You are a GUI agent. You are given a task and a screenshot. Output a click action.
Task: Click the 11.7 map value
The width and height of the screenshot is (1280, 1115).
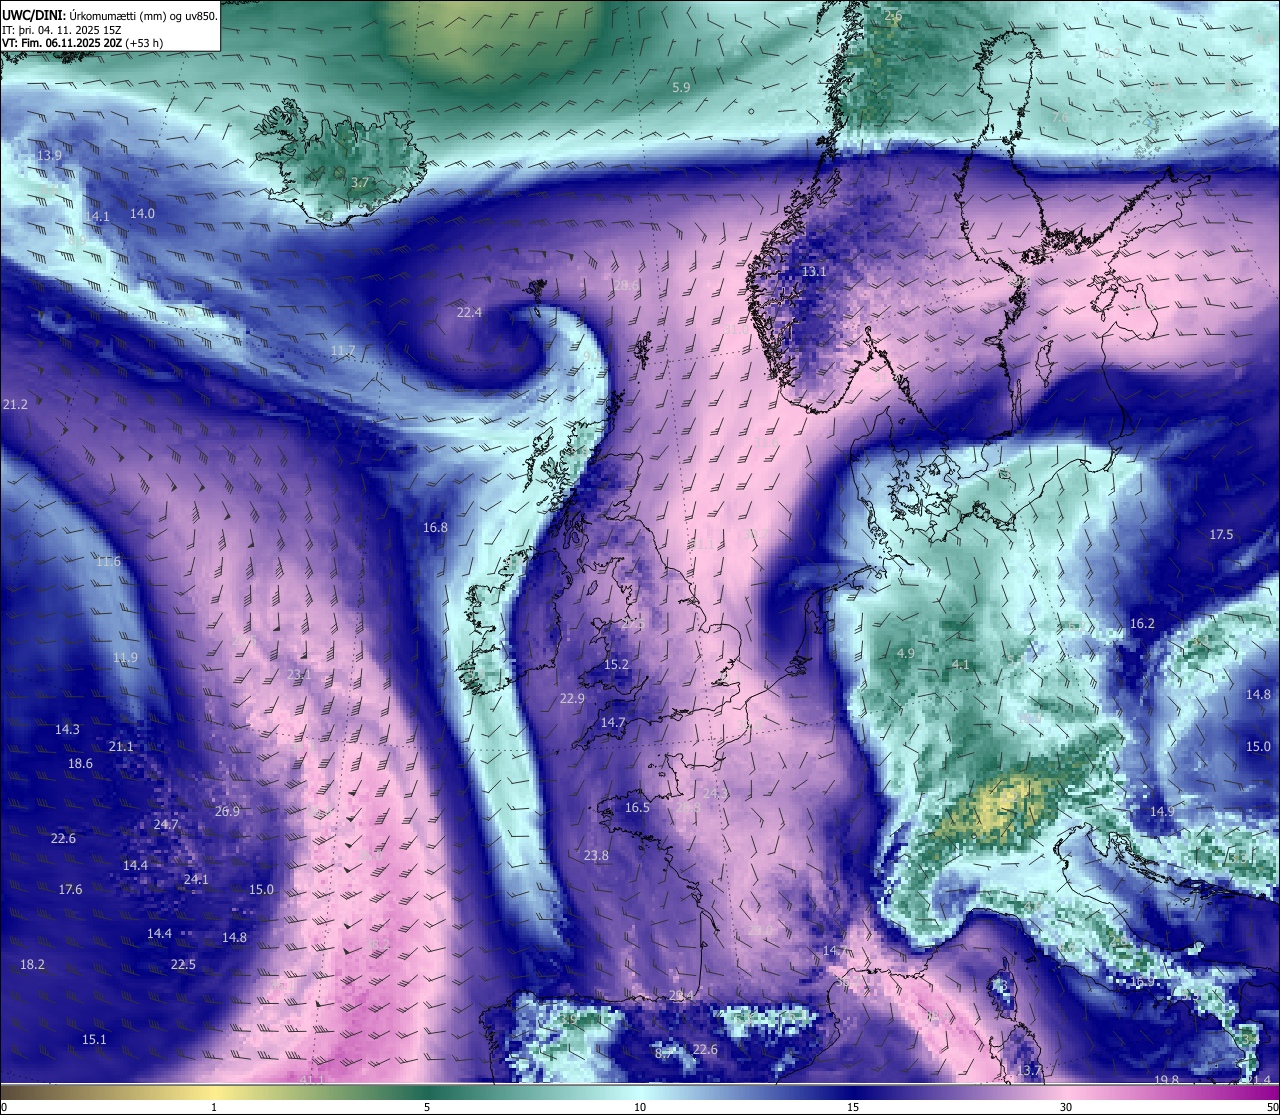[x=342, y=351]
